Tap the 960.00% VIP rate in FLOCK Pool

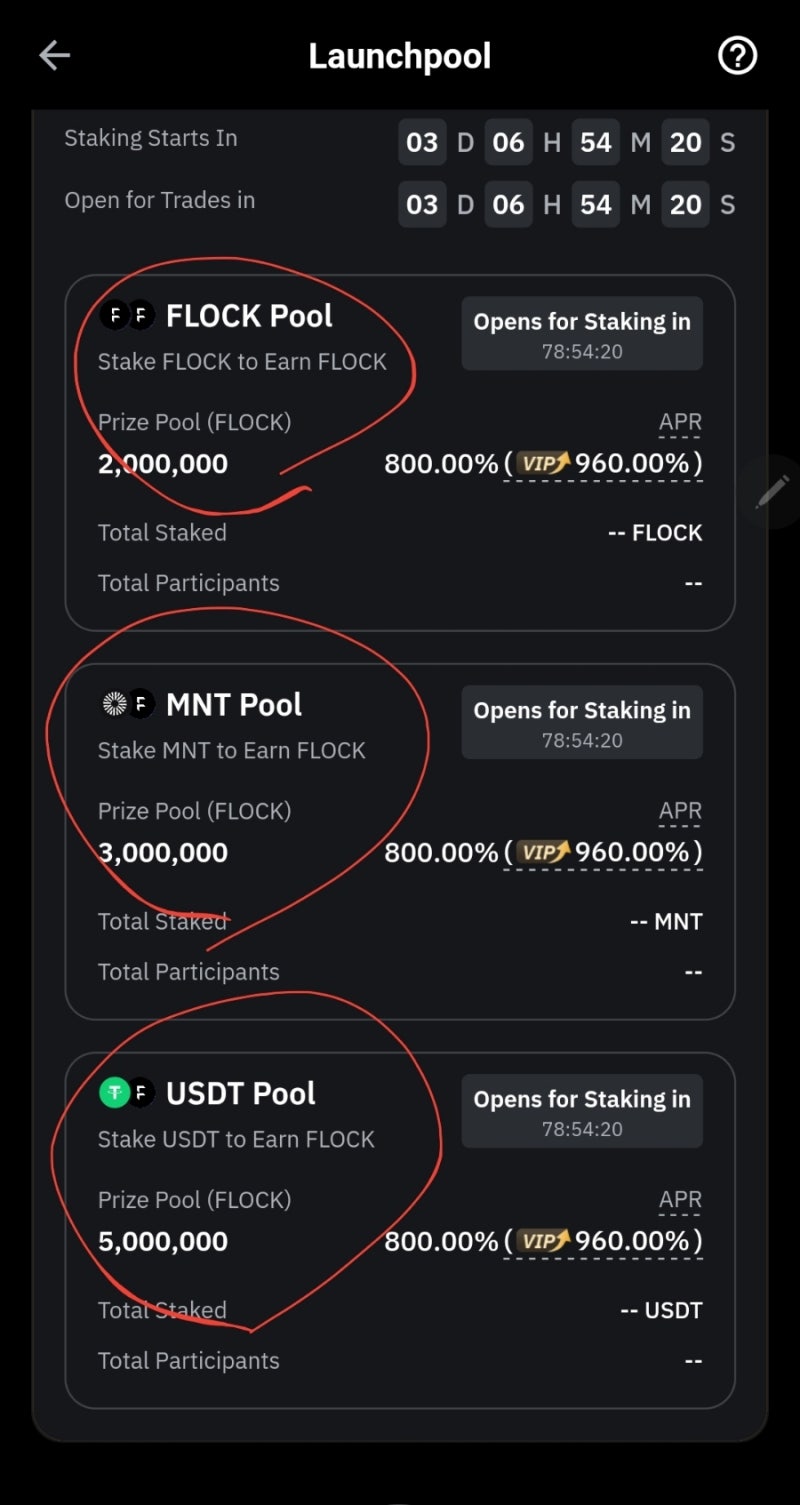tap(632, 463)
